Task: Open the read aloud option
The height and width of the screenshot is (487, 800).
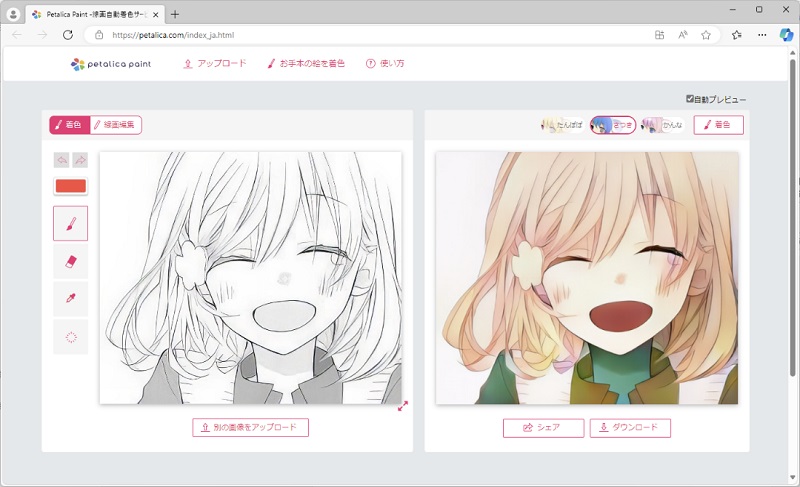Action: point(683,35)
